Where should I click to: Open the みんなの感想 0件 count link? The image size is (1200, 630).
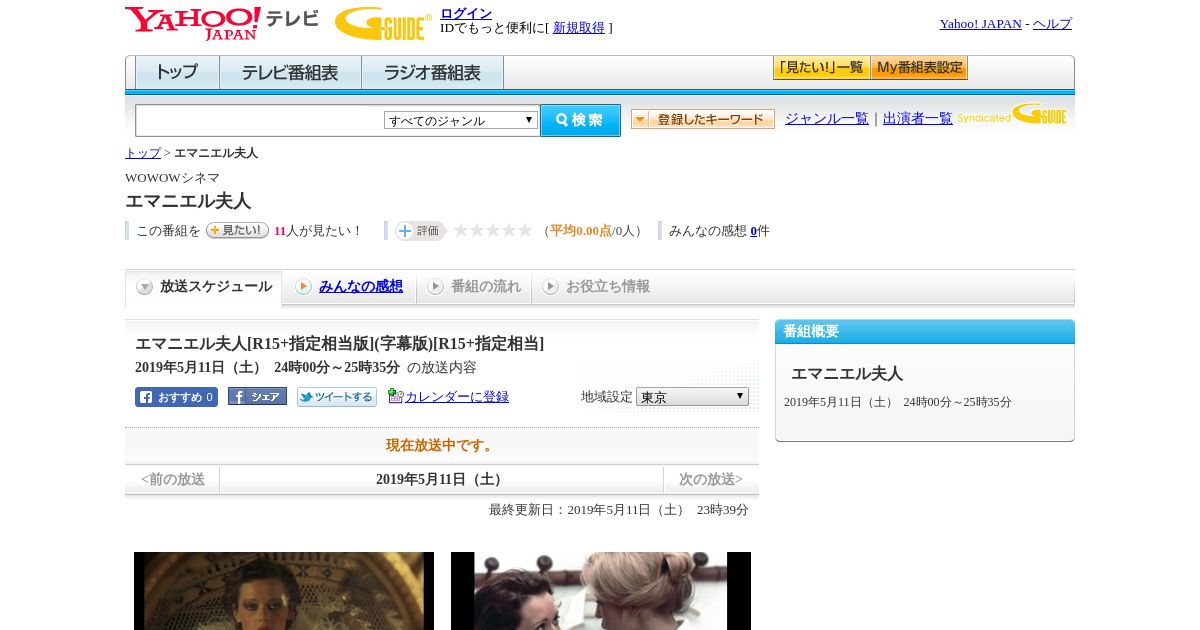[754, 231]
